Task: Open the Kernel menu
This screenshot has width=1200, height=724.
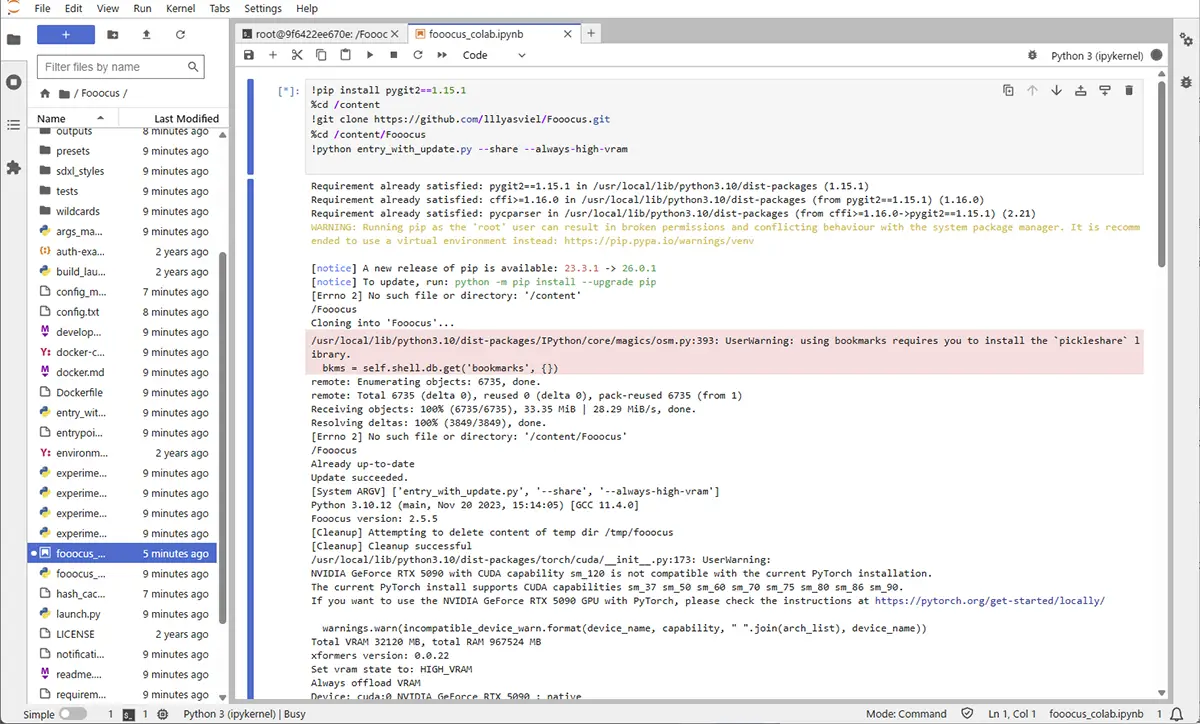Action: coord(181,8)
